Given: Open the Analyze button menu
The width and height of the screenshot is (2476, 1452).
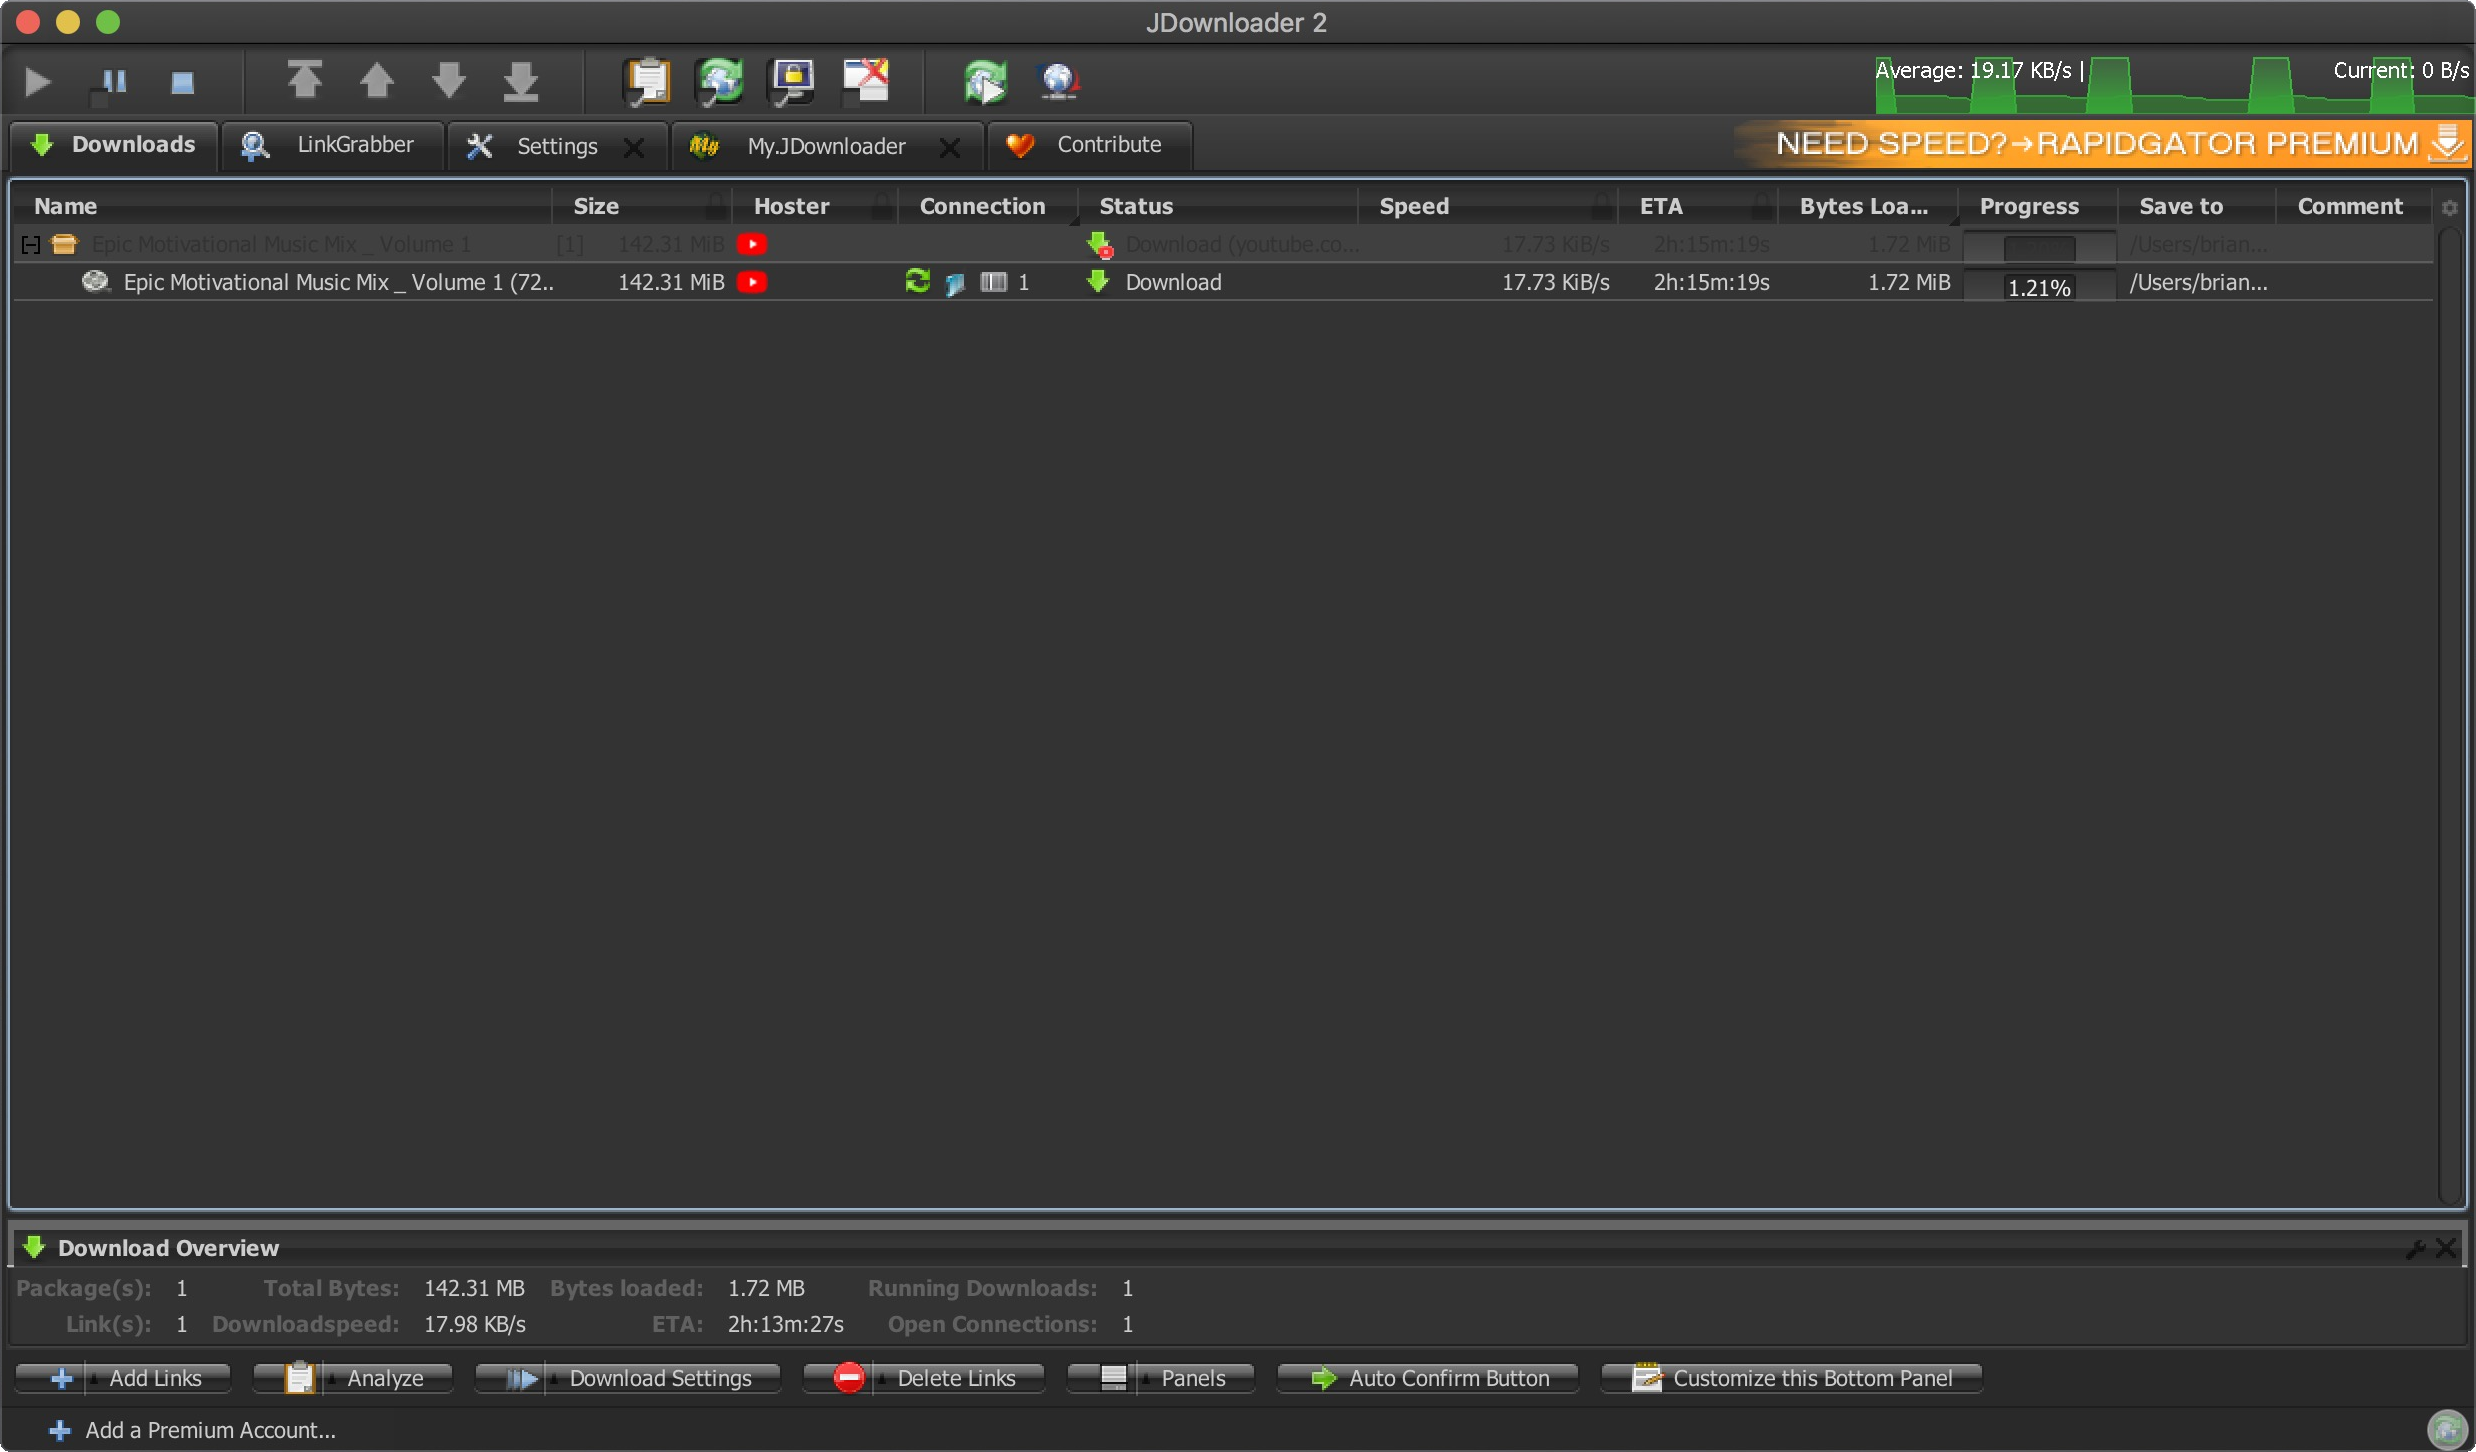Looking at the screenshot, I should pos(353,1378).
